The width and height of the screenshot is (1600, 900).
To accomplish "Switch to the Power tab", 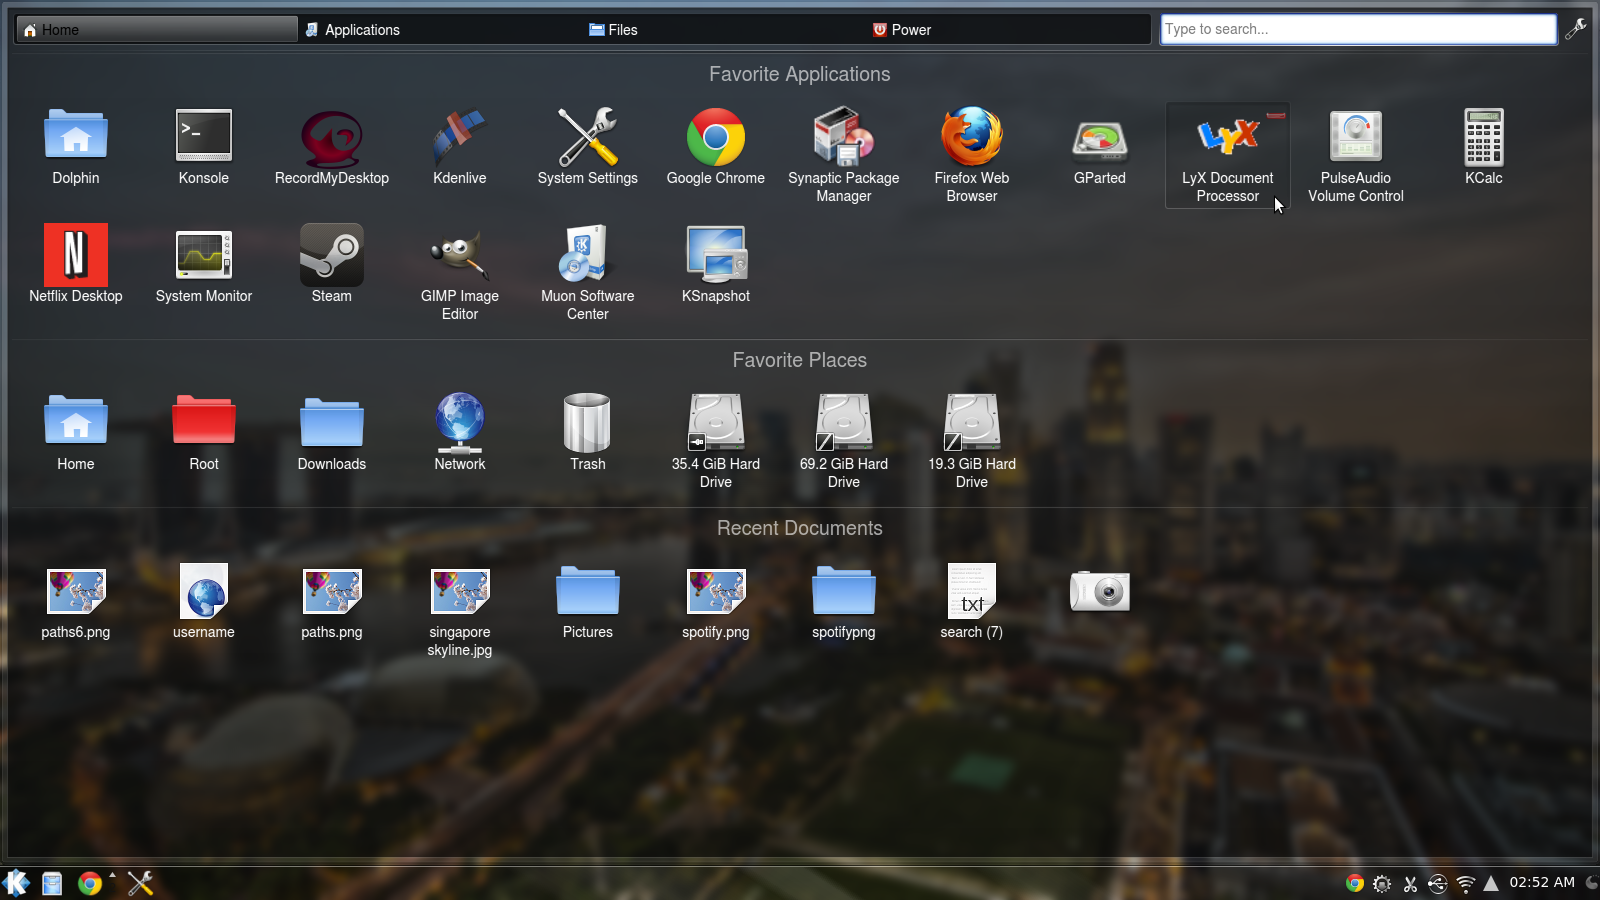I will click(1009, 29).
